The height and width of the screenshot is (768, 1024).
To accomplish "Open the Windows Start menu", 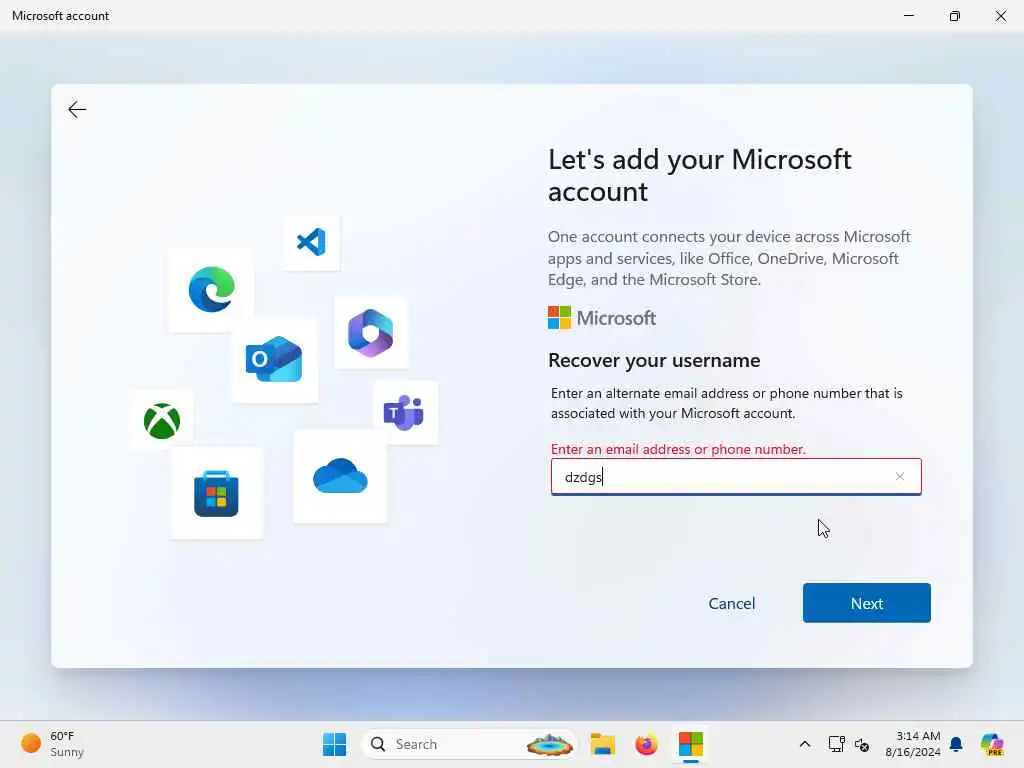I will coord(334,744).
